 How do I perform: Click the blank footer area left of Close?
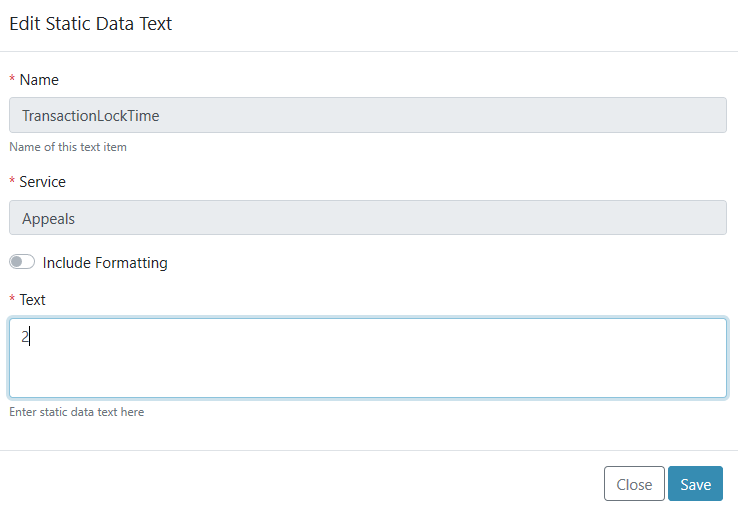[300, 484]
